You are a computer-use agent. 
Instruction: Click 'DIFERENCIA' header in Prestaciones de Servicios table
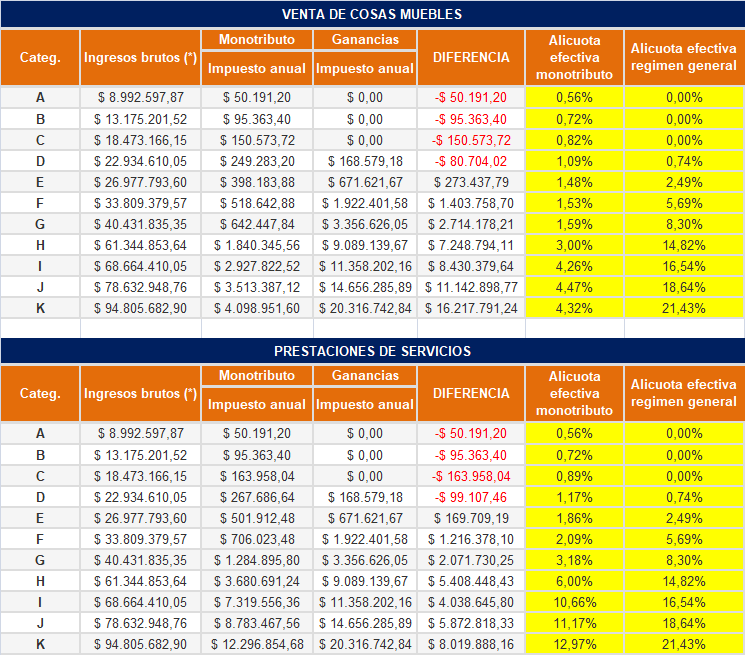[x=471, y=393]
